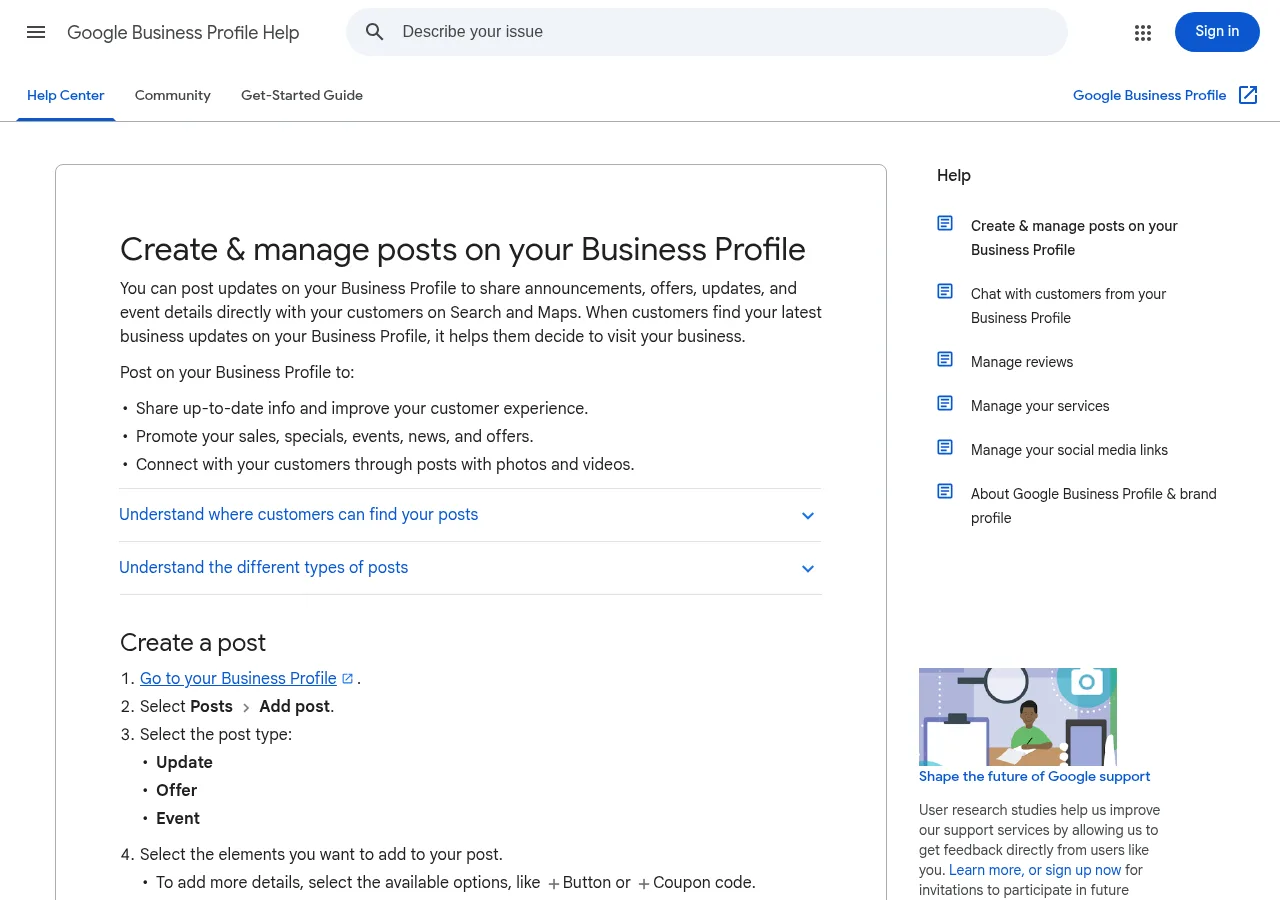The image size is (1280, 900).
Task: Click the bold Offer post type text
Action: 176,790
